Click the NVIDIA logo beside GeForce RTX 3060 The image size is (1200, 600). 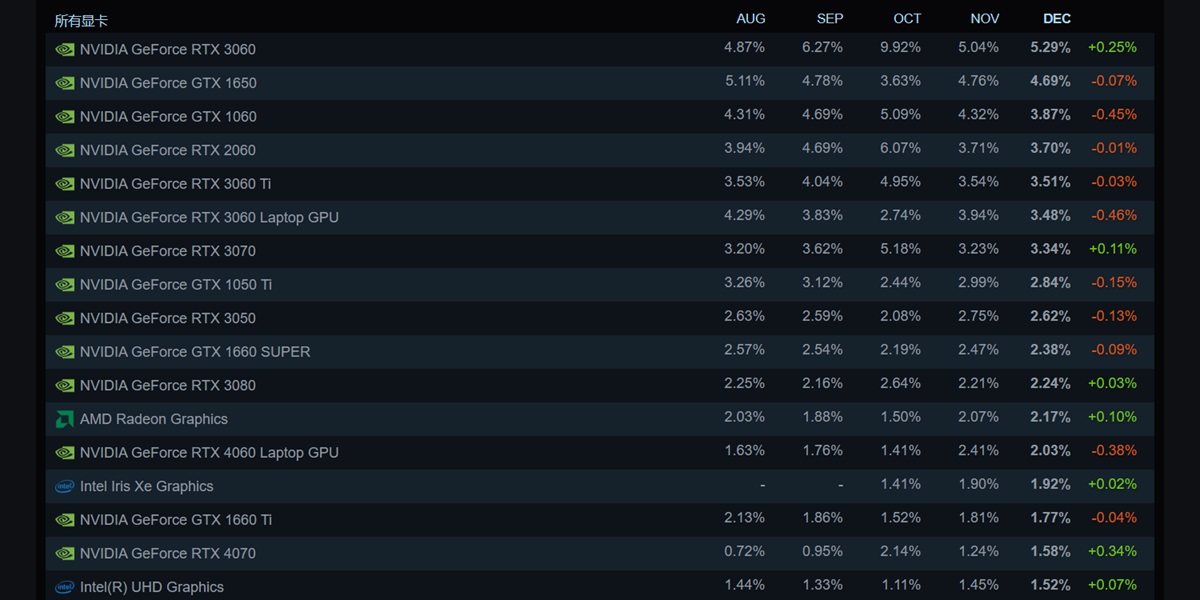pyautogui.click(x=65, y=50)
